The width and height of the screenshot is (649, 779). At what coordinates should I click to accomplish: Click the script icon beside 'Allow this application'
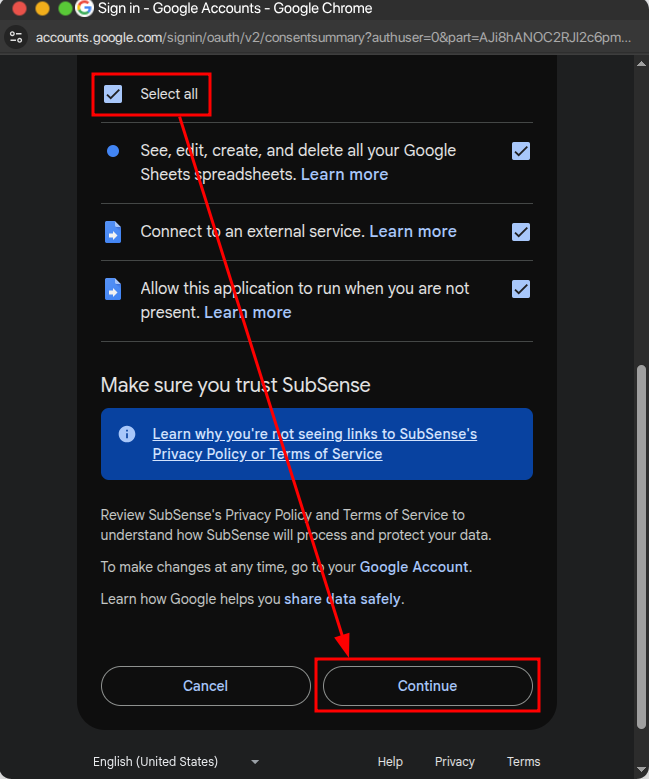coord(113,289)
